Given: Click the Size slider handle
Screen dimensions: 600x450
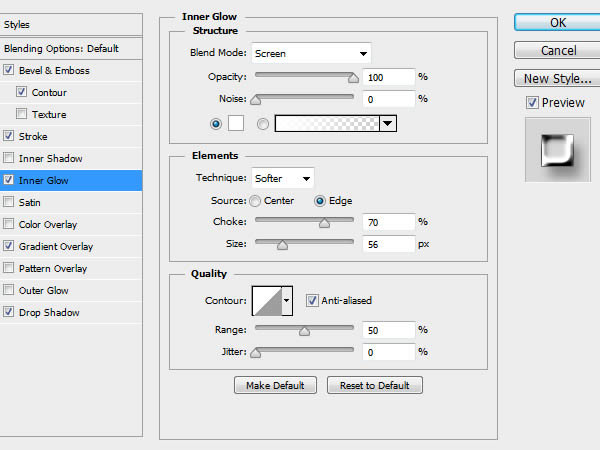Looking at the screenshot, I should pos(282,245).
